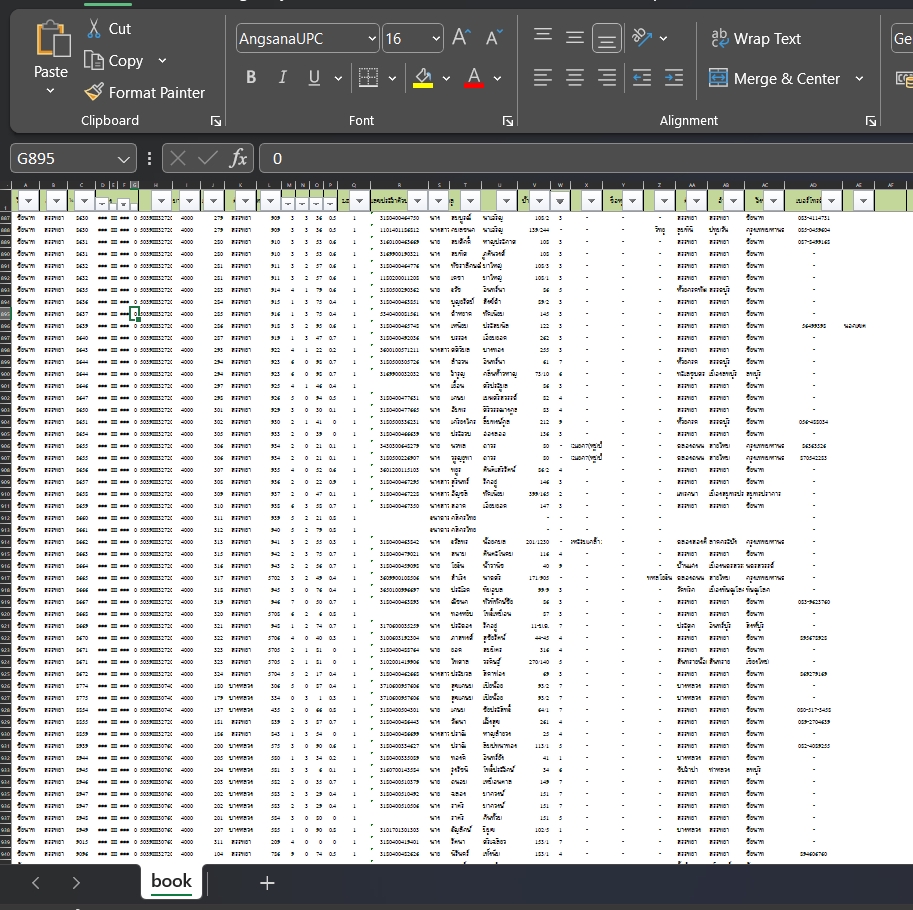Viewport: 913px width, 910px height.
Task: Open the fill color palette arrow
Action: click(446, 78)
